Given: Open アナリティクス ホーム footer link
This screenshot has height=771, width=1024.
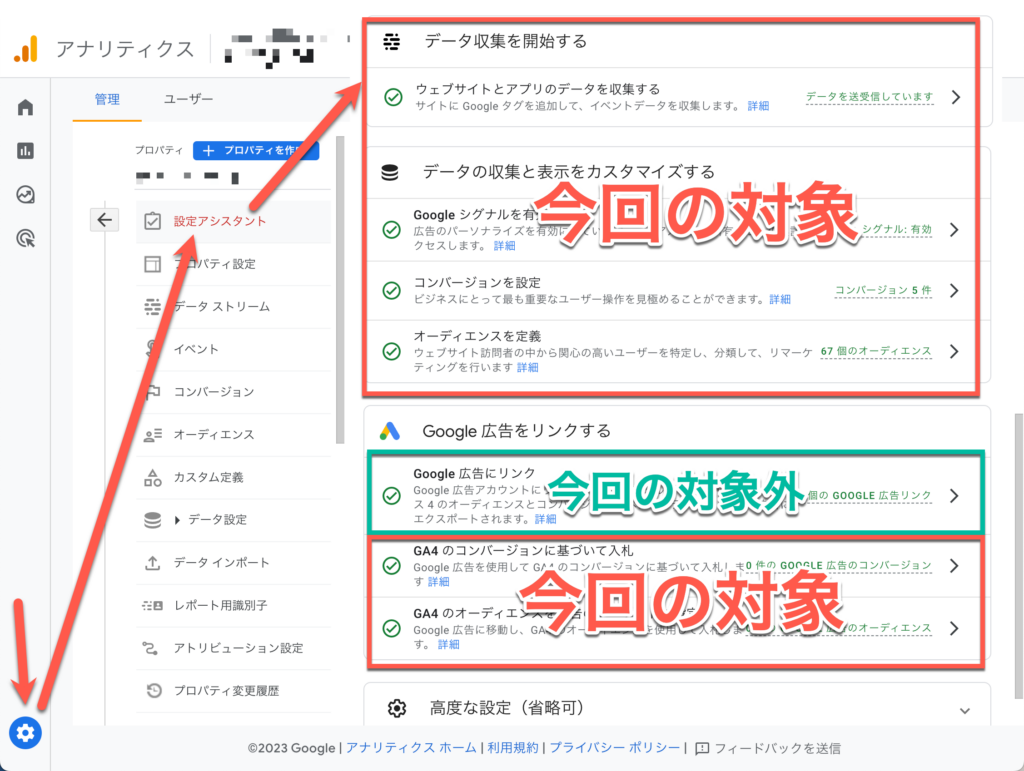Looking at the screenshot, I should pos(411,748).
